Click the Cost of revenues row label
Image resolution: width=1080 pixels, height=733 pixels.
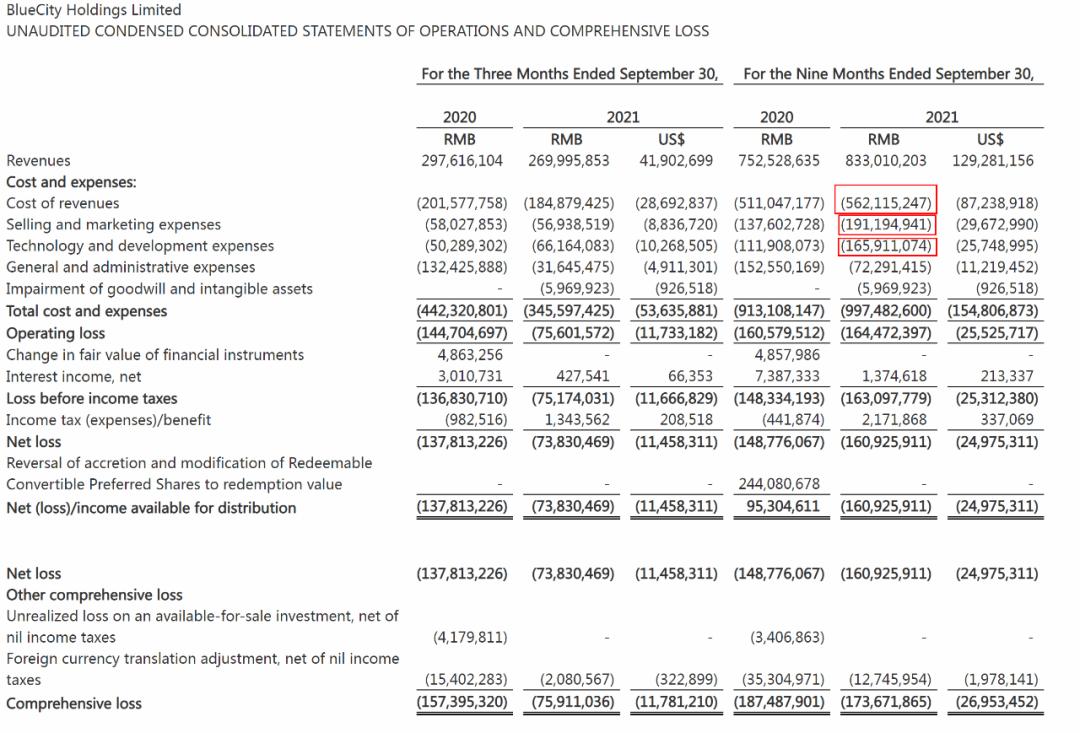point(62,203)
